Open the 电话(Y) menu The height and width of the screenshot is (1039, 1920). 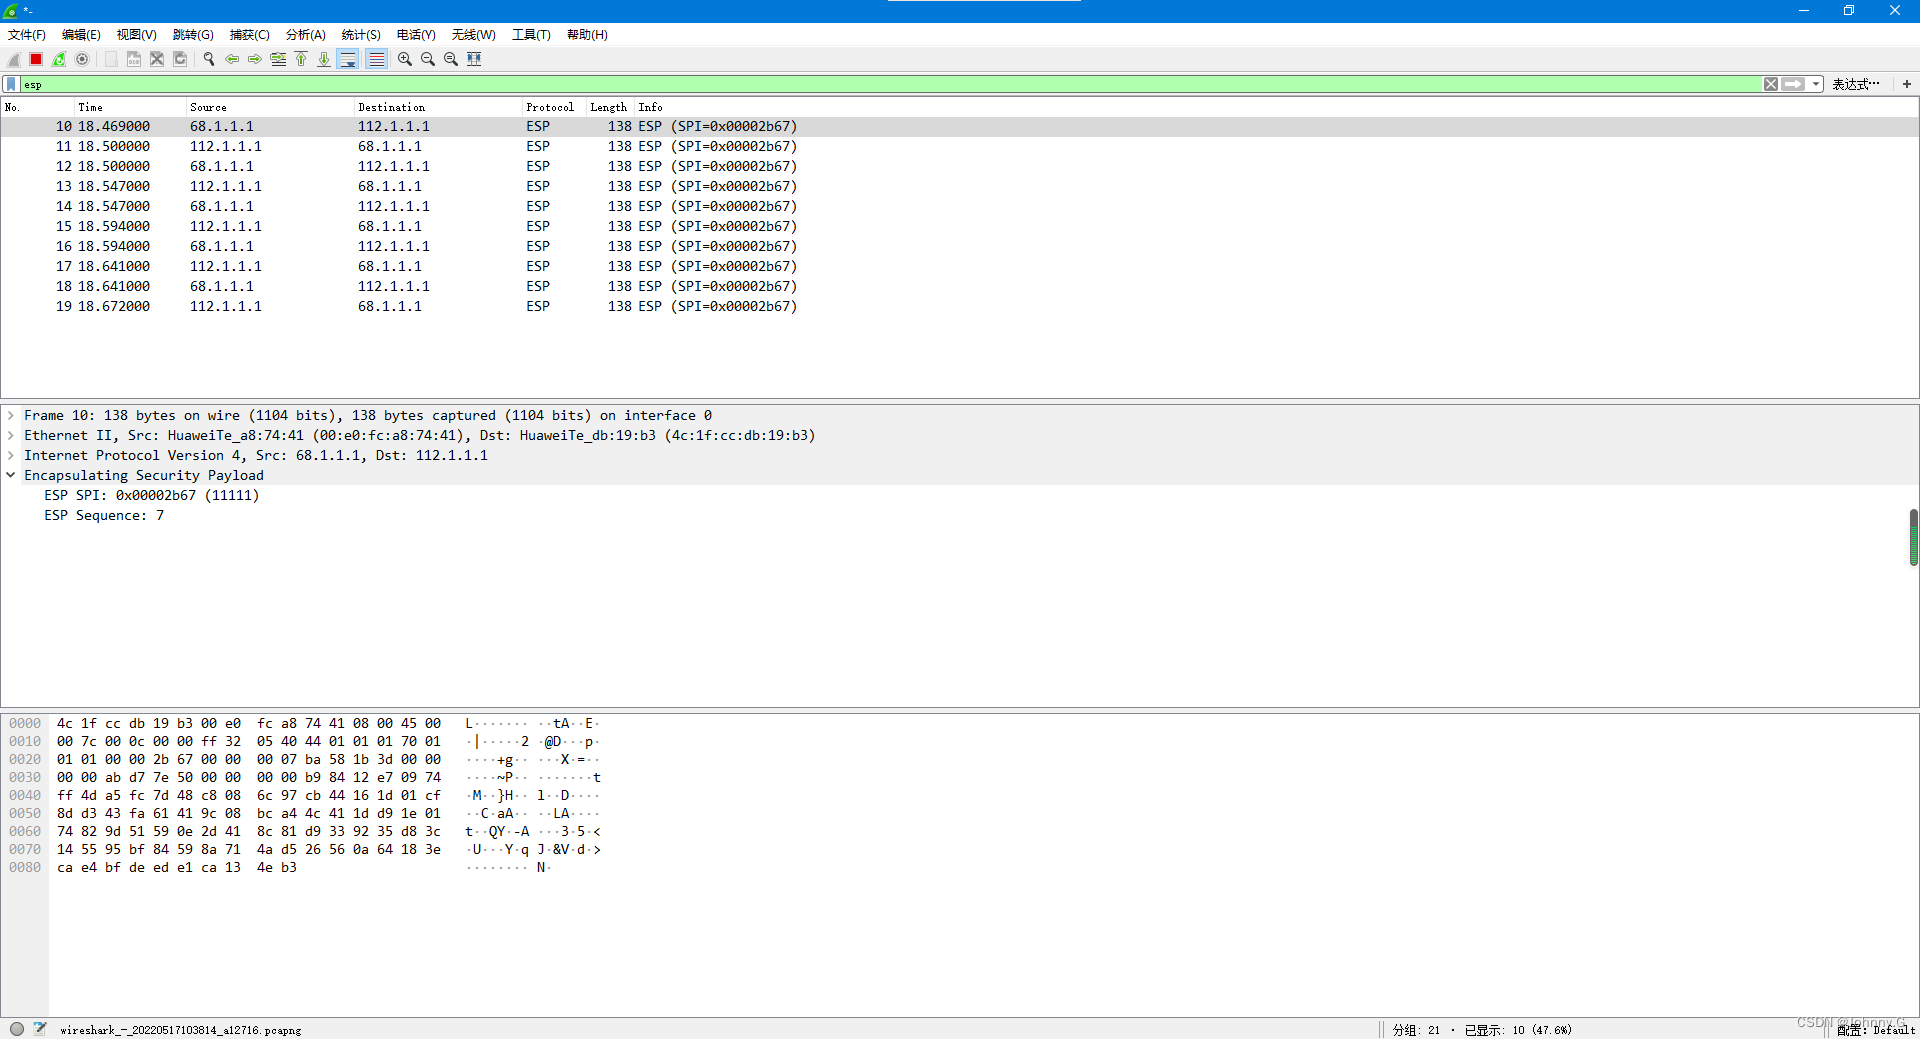(416, 35)
